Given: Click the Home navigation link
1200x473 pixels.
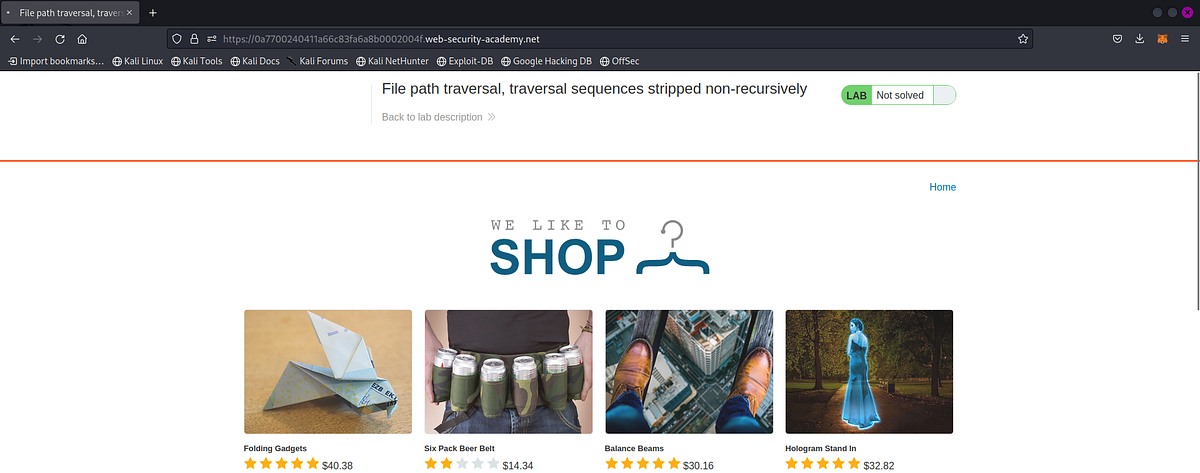Looking at the screenshot, I should click(x=942, y=187).
